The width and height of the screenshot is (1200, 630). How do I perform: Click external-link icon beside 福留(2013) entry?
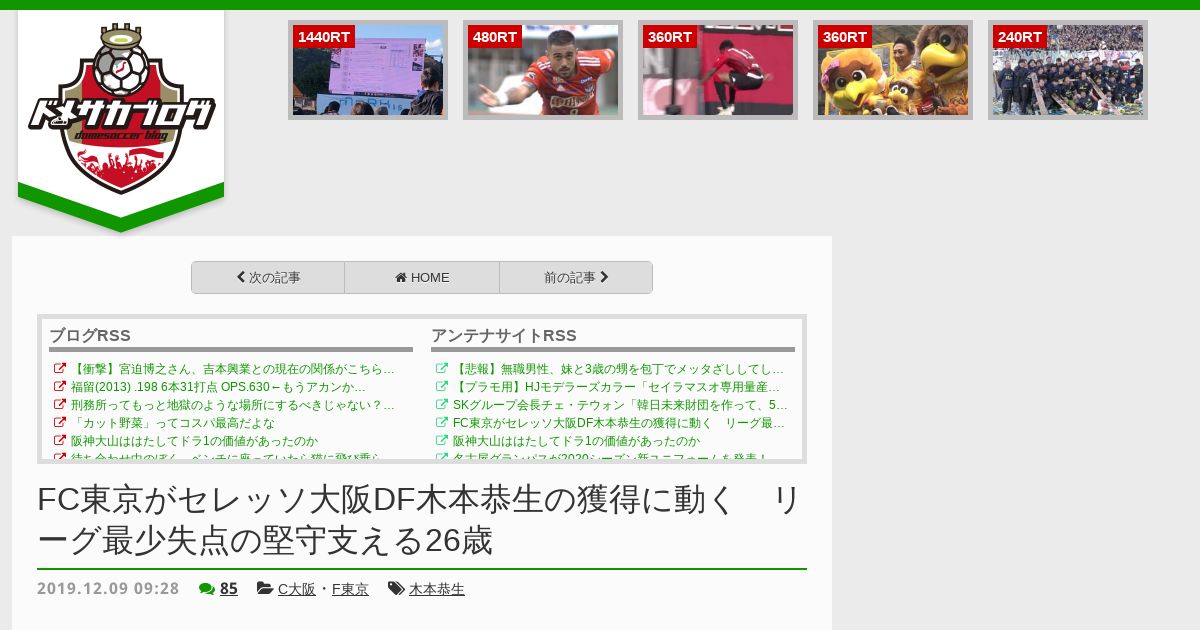[x=60, y=386]
